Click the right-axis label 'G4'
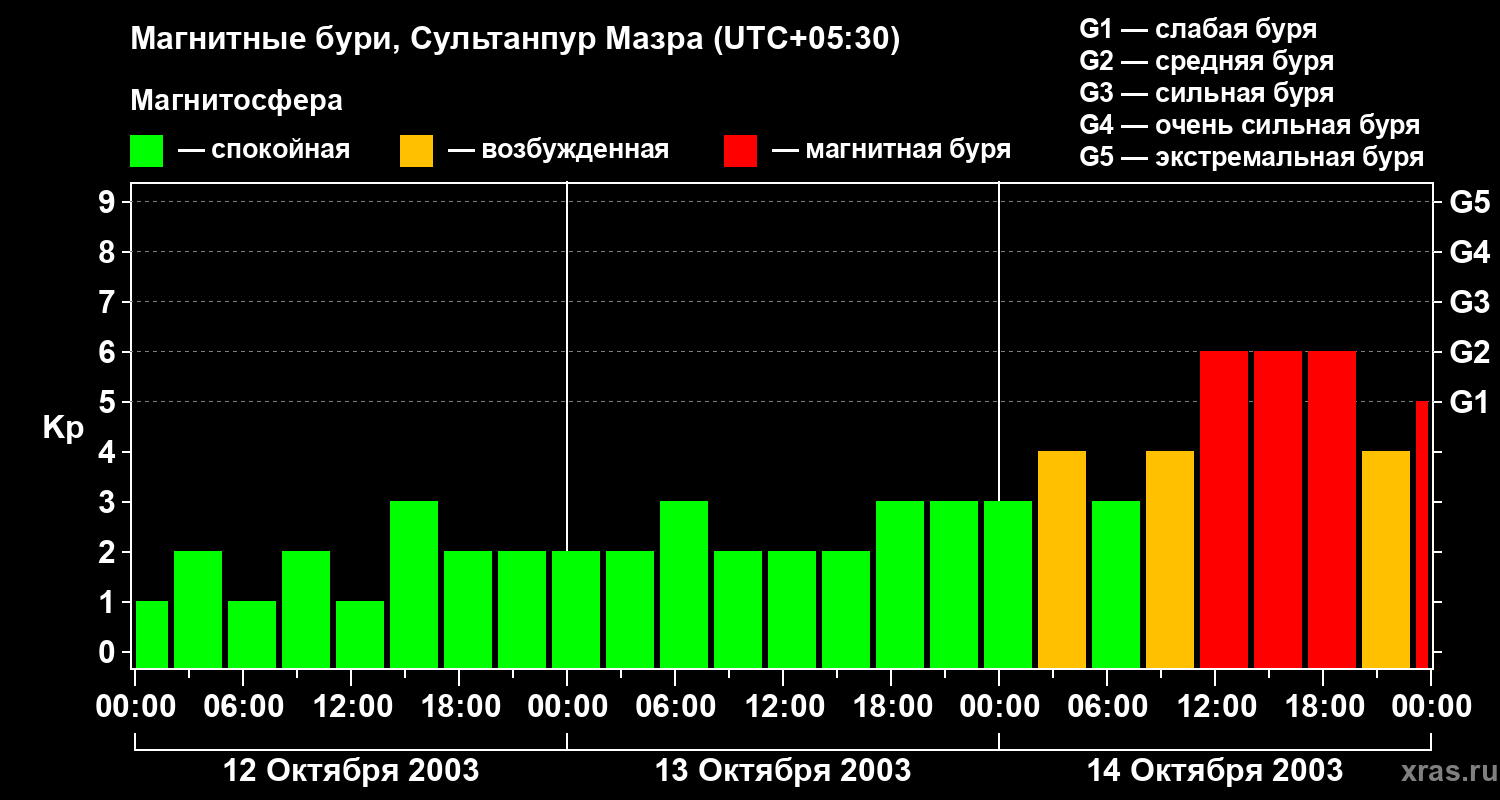Viewport: 1500px width, 800px height. (x=1469, y=252)
